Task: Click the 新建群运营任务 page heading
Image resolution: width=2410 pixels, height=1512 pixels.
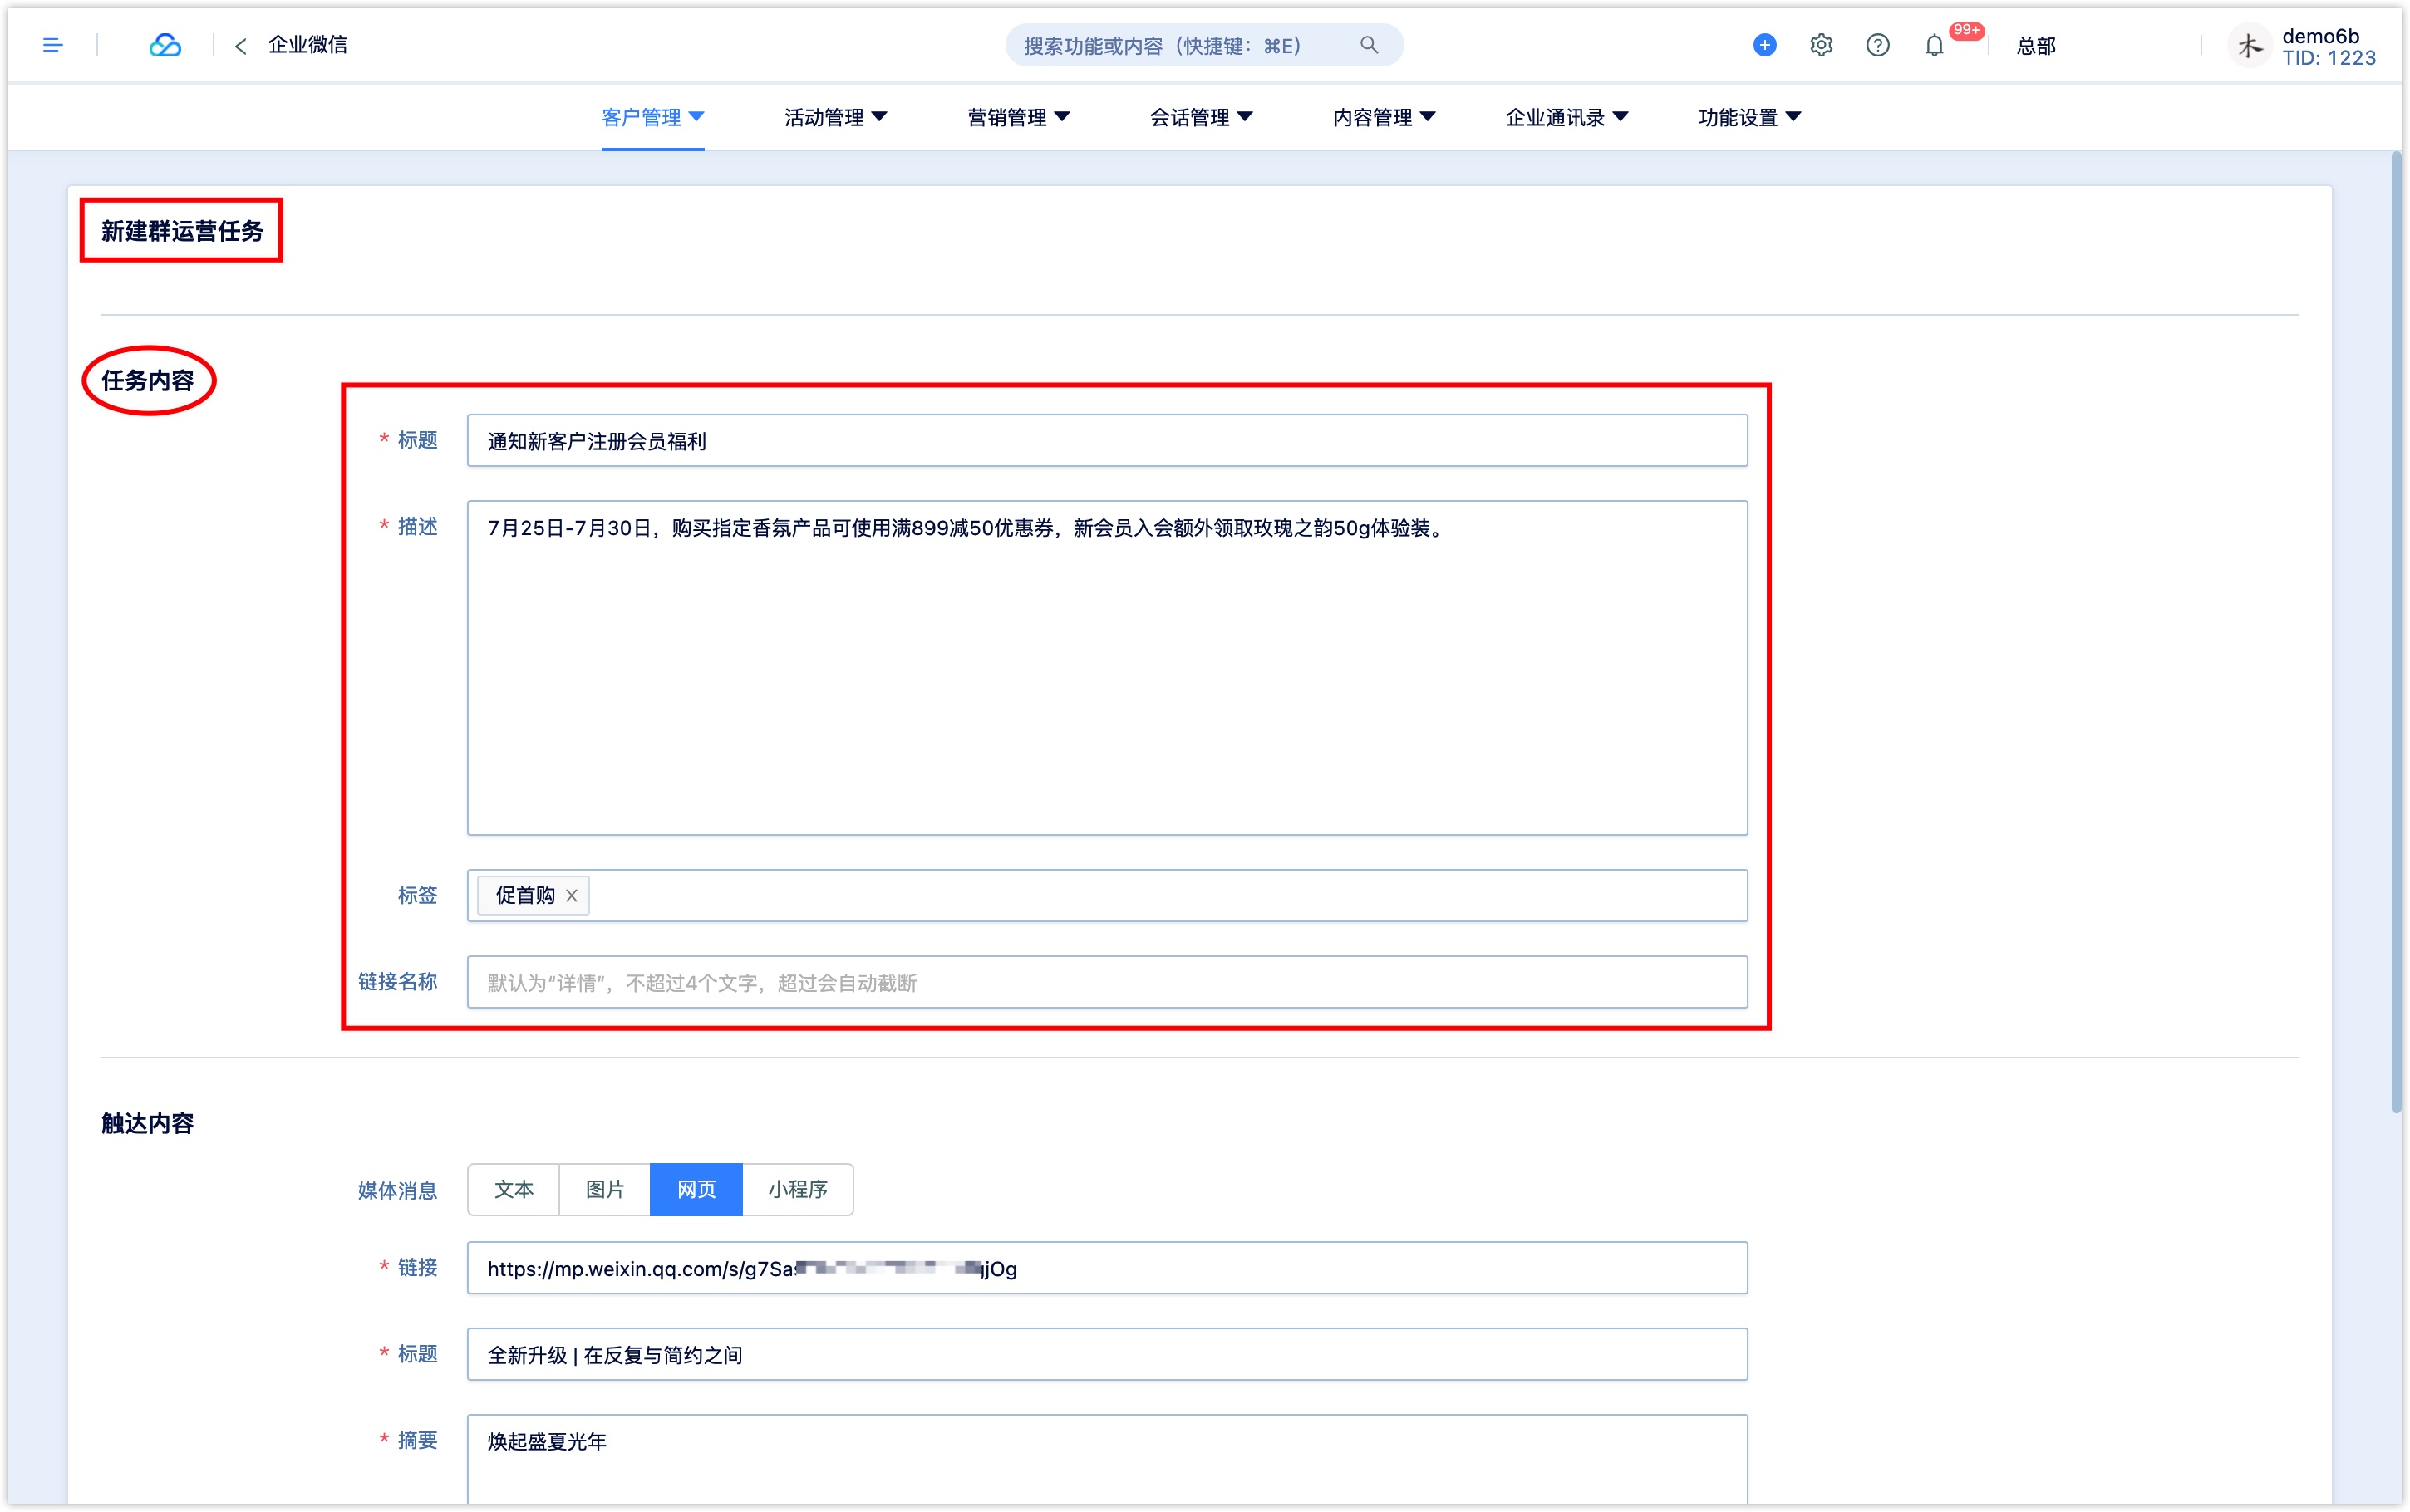Action: (182, 231)
